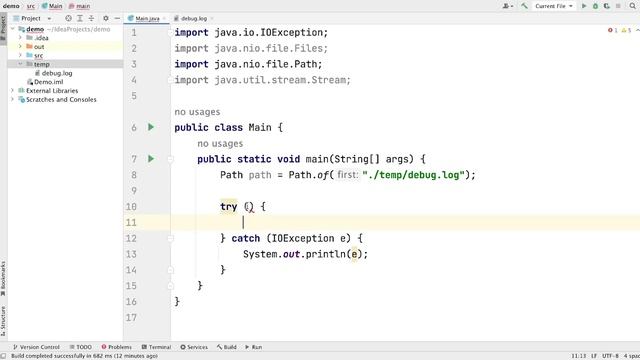Open Project view options gear
This screenshot has width=640, height=360.
(x=106, y=18)
